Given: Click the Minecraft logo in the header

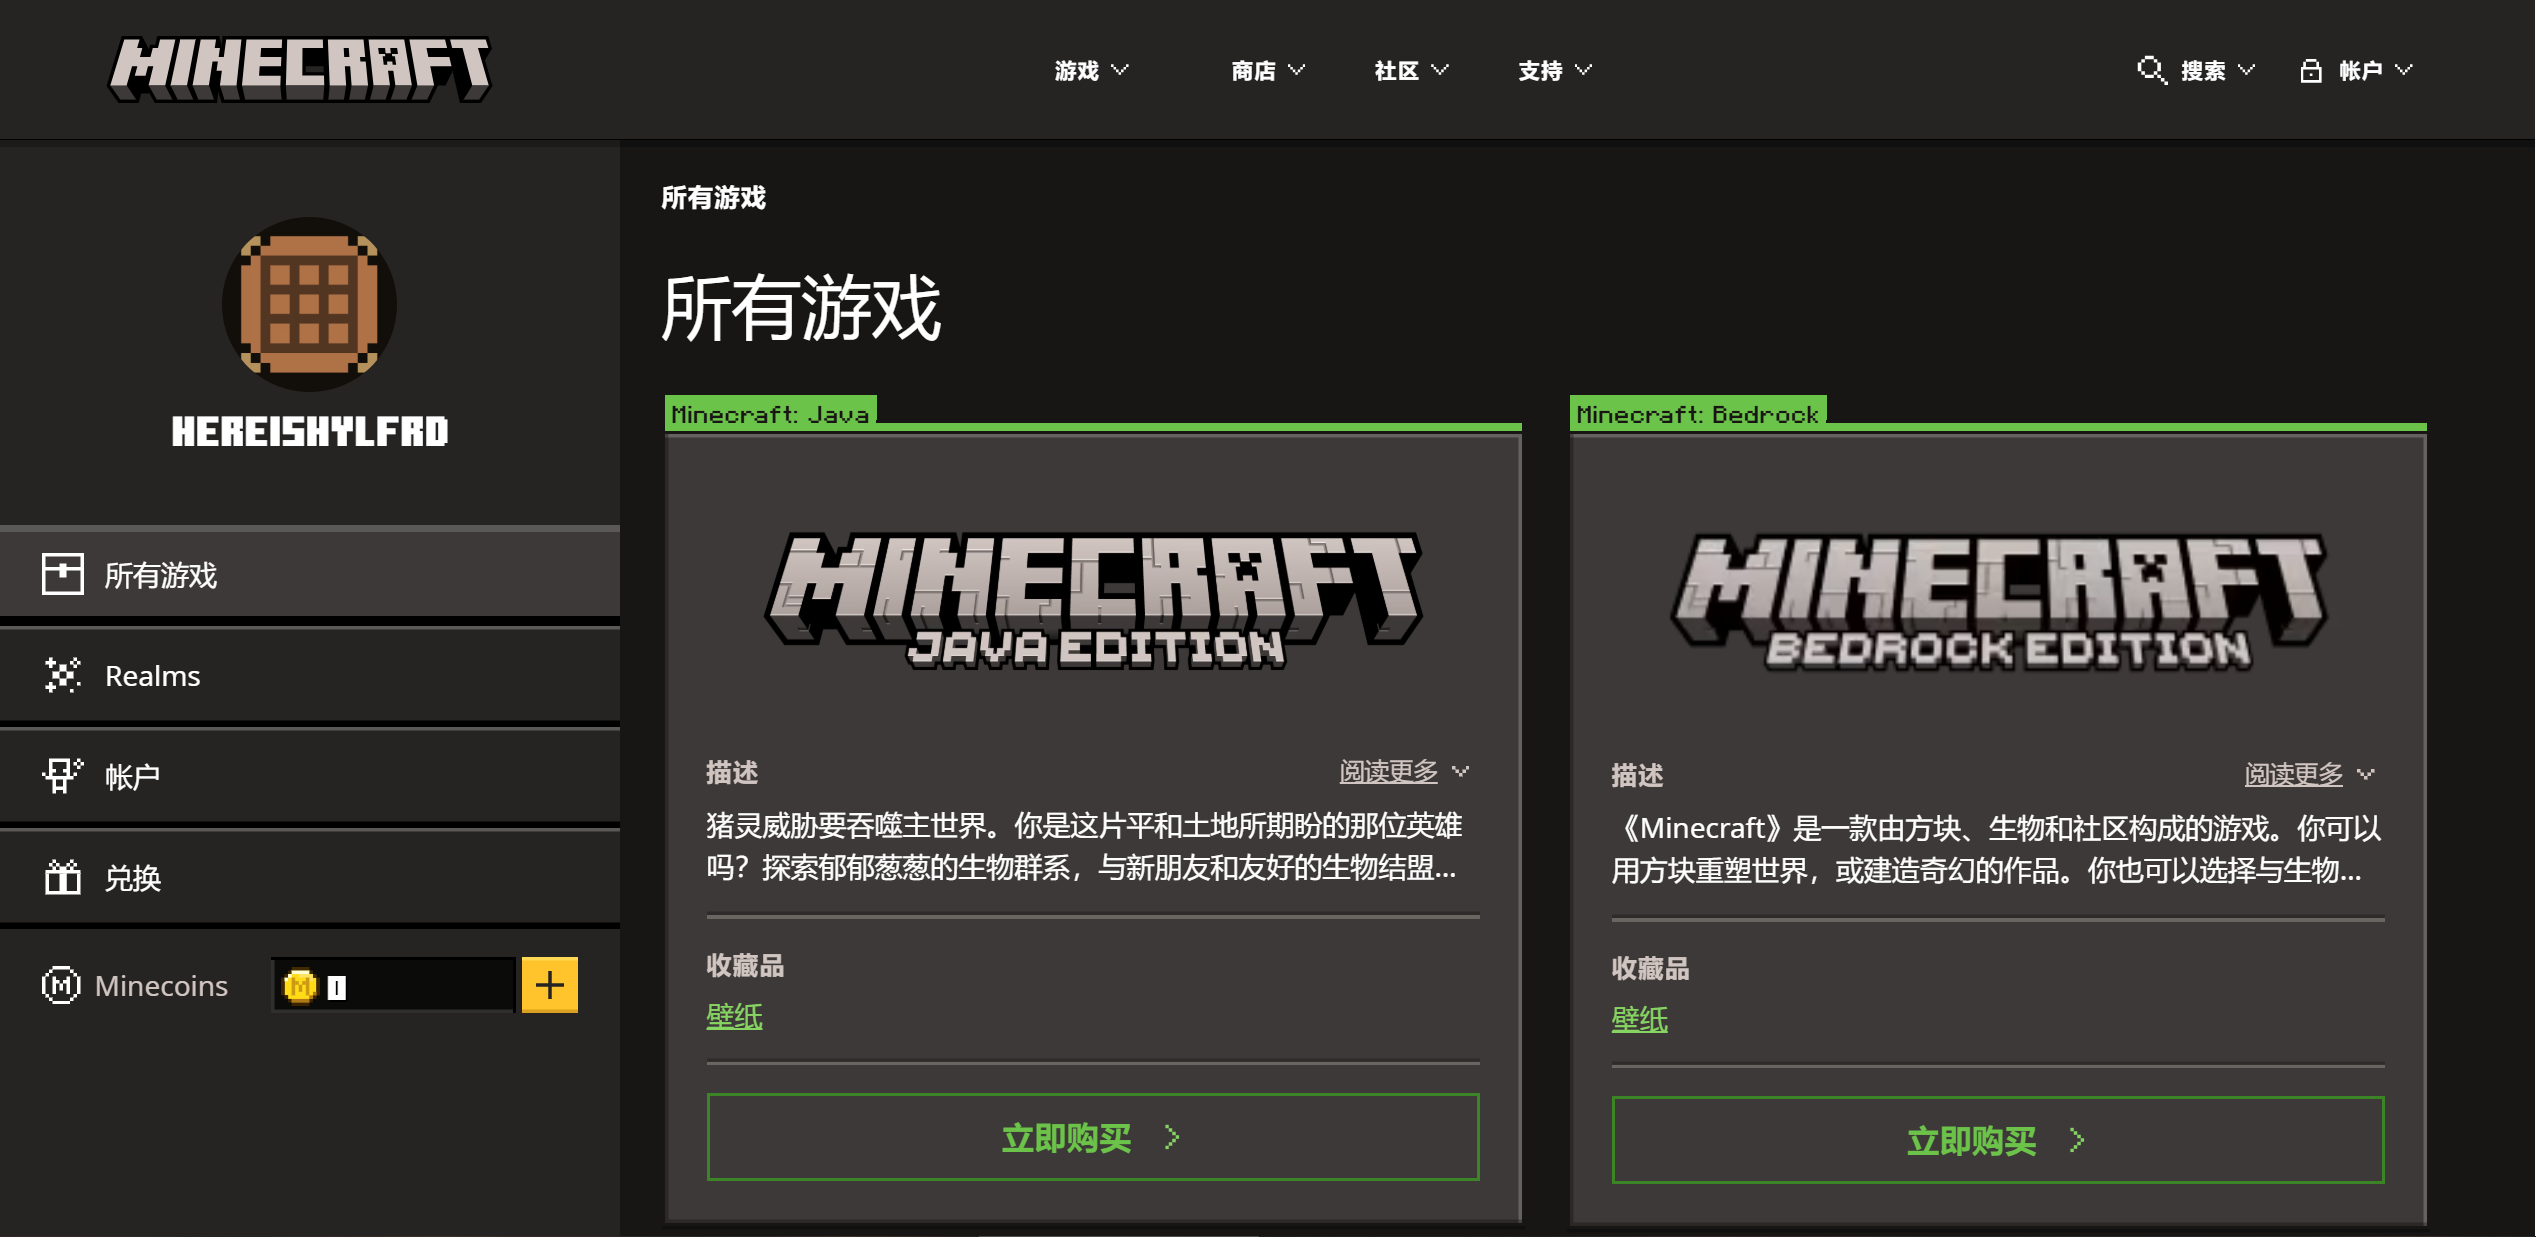Looking at the screenshot, I should click(300, 69).
